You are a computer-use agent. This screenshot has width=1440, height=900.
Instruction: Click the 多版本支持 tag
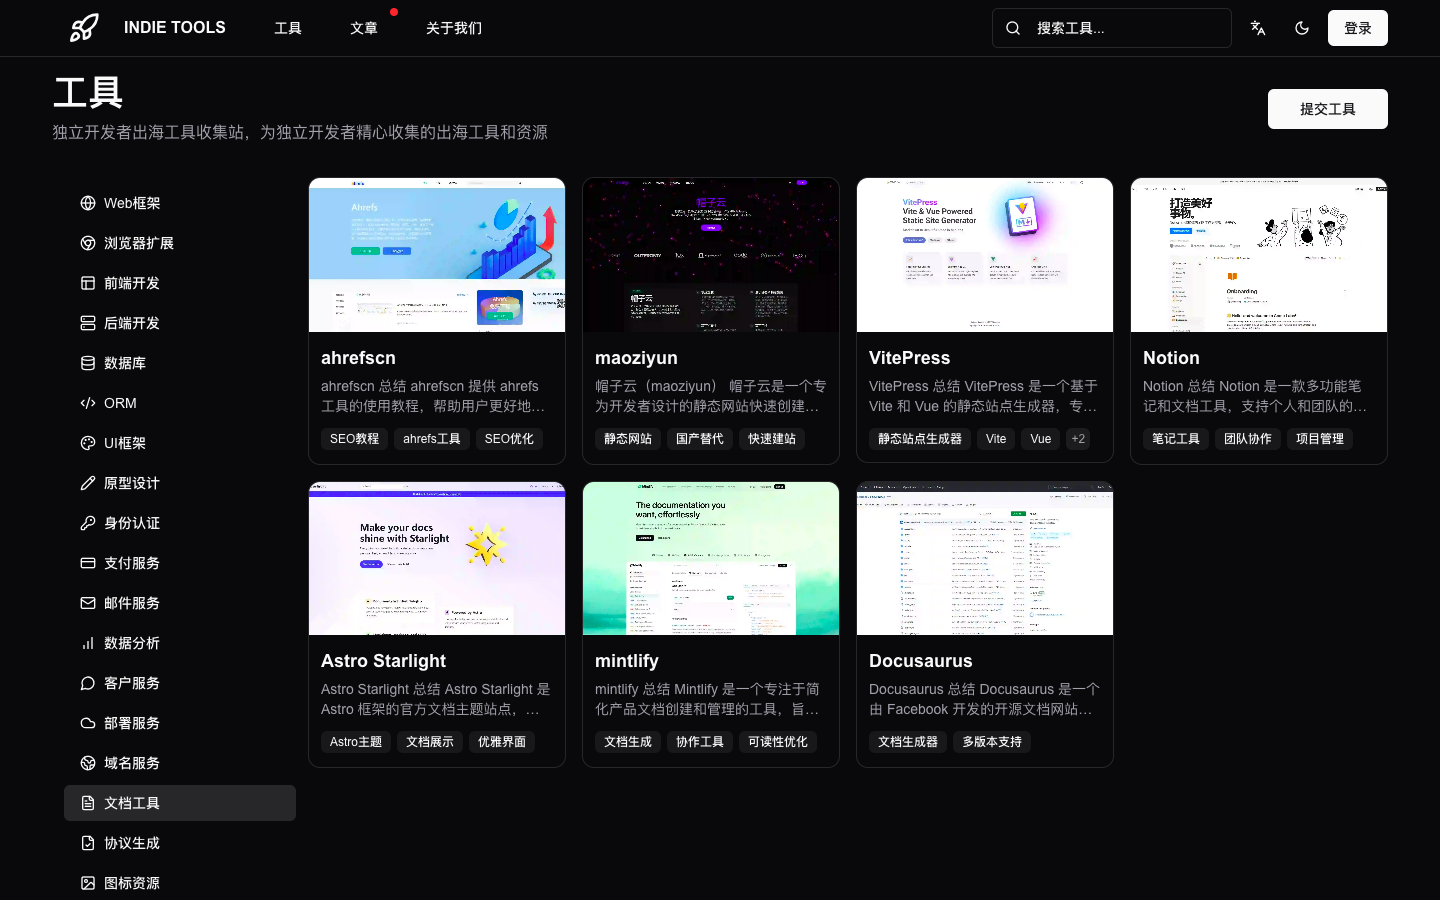pos(992,742)
